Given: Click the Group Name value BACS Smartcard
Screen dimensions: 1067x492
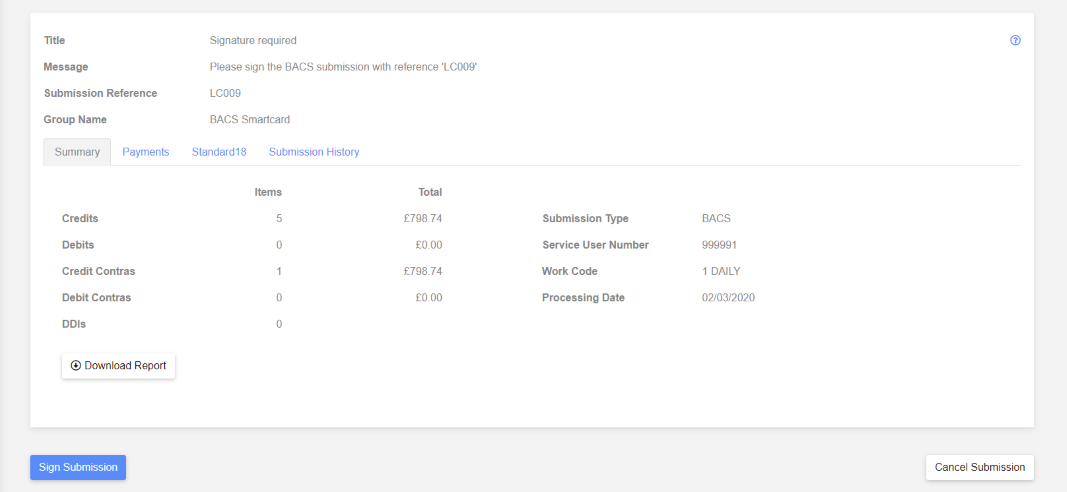Looking at the screenshot, I should [250, 120].
